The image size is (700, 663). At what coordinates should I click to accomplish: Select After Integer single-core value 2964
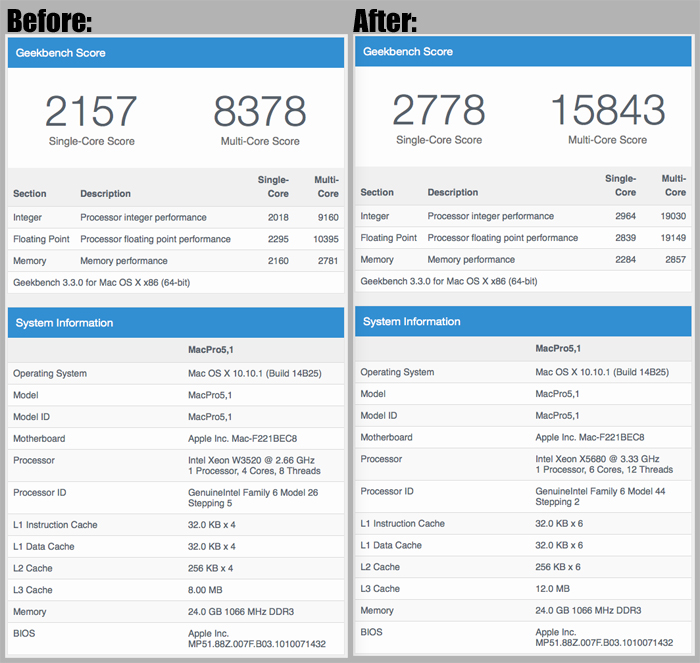(625, 216)
